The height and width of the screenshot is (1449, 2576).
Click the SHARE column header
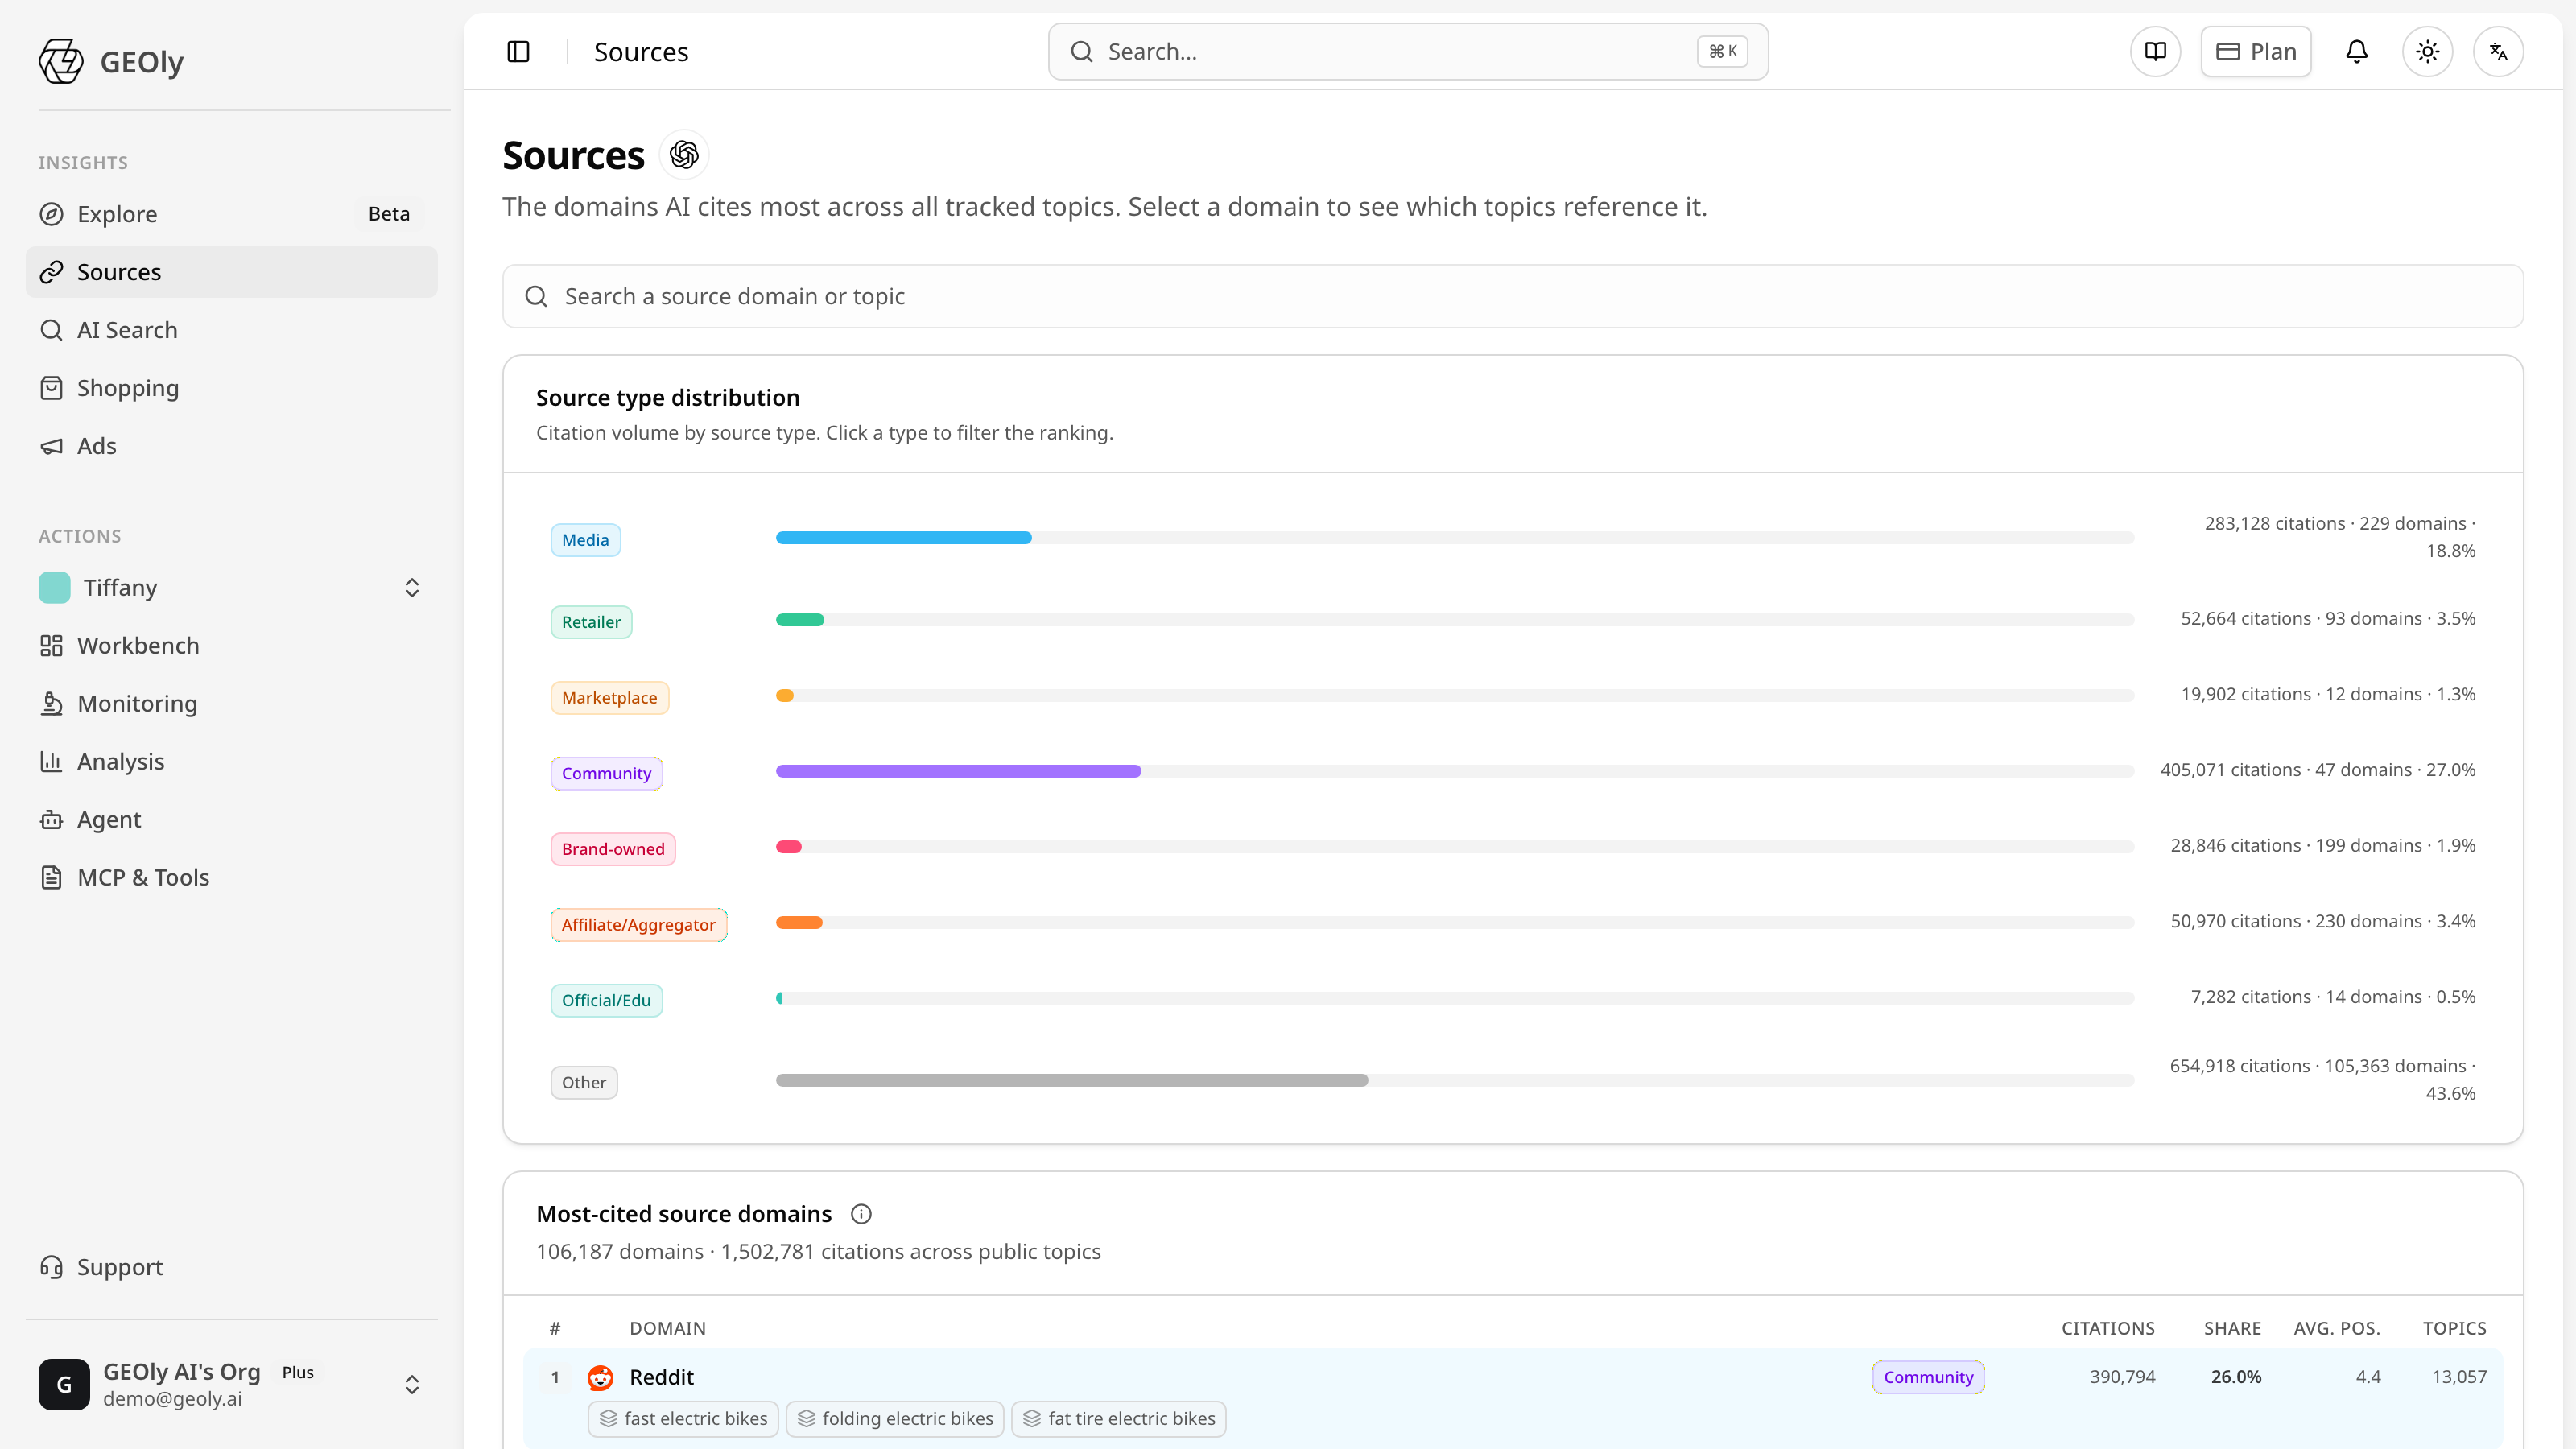[x=2232, y=1328]
